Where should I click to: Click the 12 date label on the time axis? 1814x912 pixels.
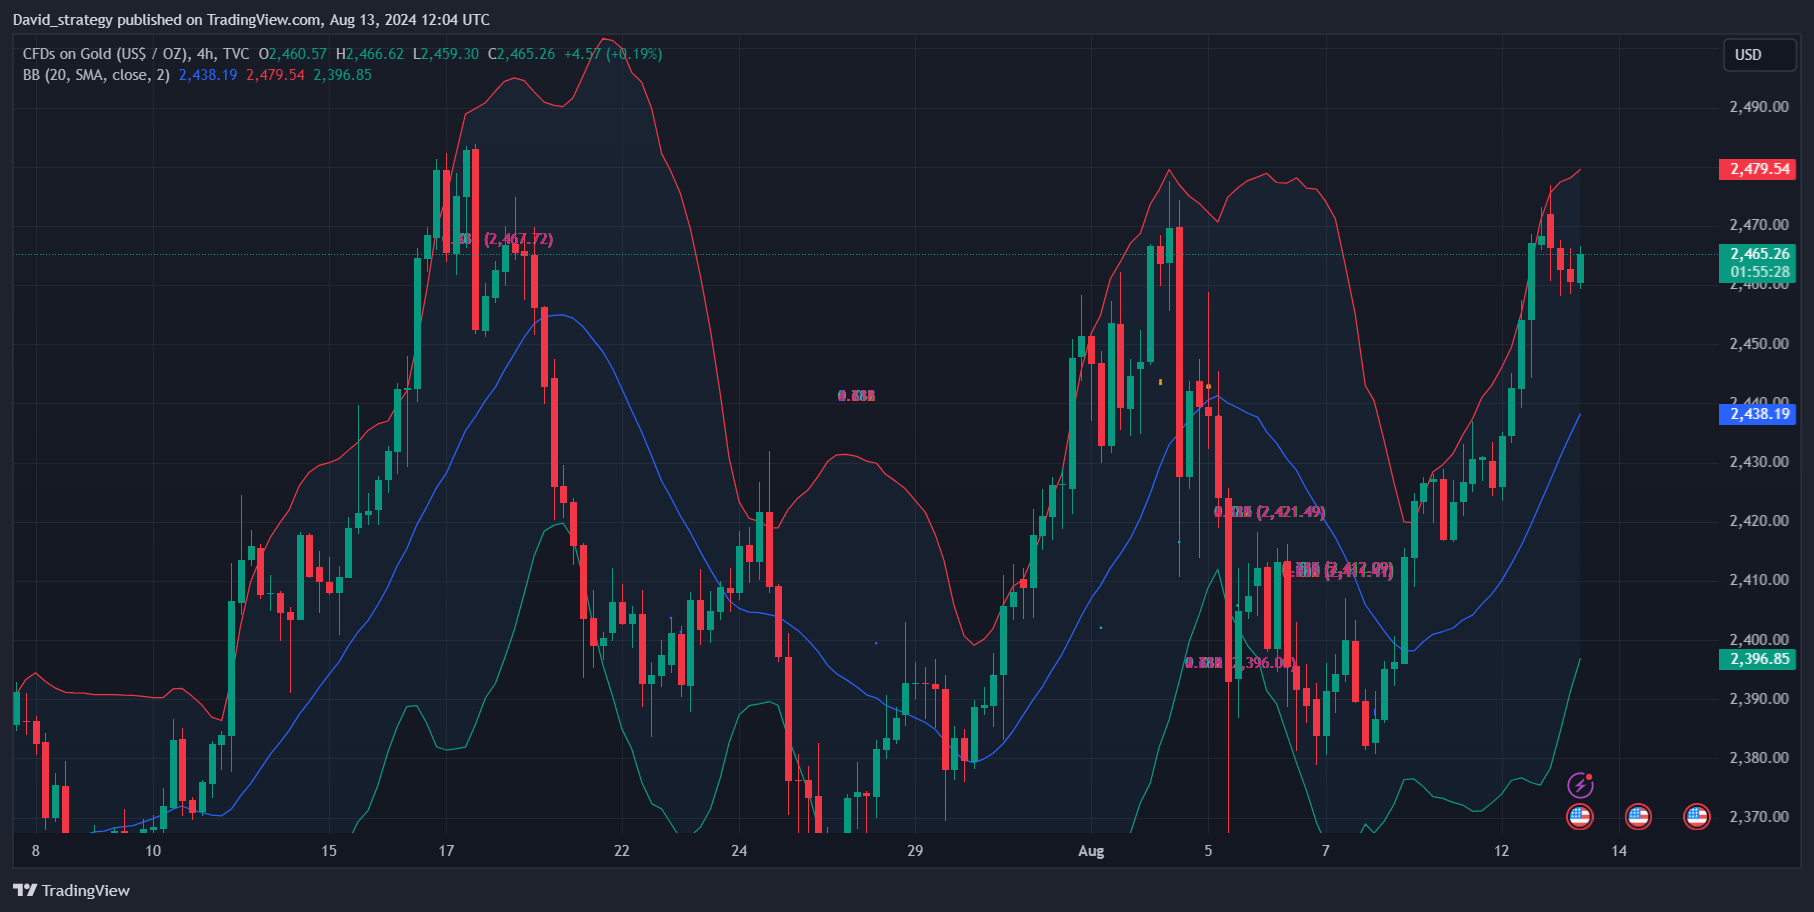(x=1501, y=851)
